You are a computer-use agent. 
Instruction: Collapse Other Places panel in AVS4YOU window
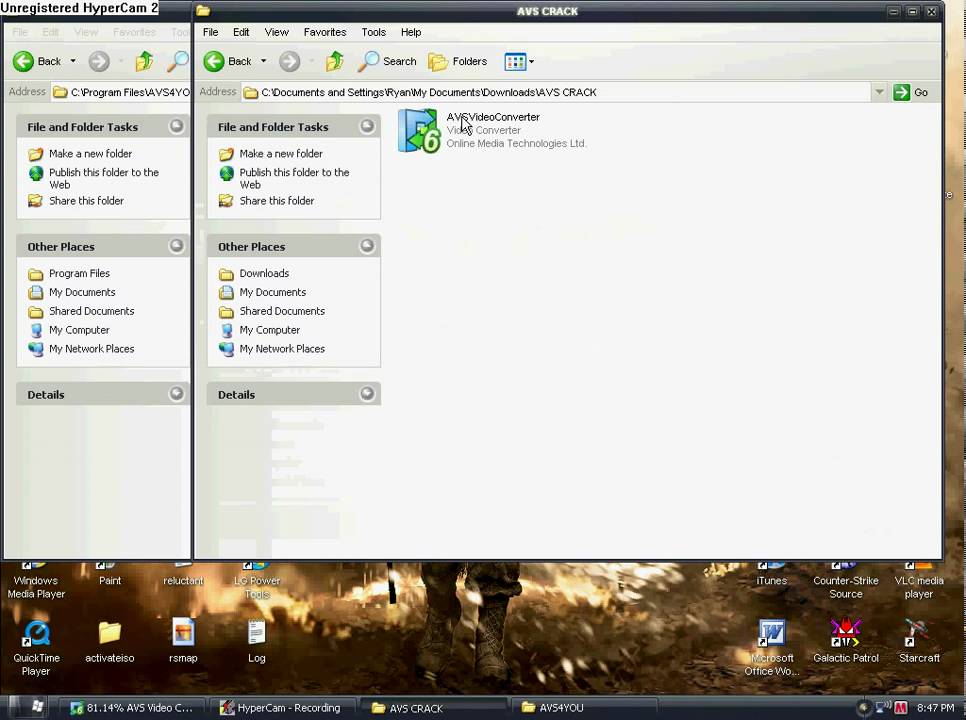pyautogui.click(x=176, y=246)
